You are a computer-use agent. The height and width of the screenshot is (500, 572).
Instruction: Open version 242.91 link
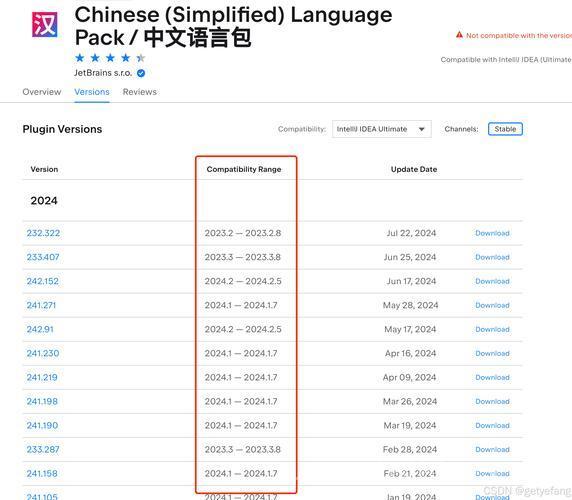(40, 329)
